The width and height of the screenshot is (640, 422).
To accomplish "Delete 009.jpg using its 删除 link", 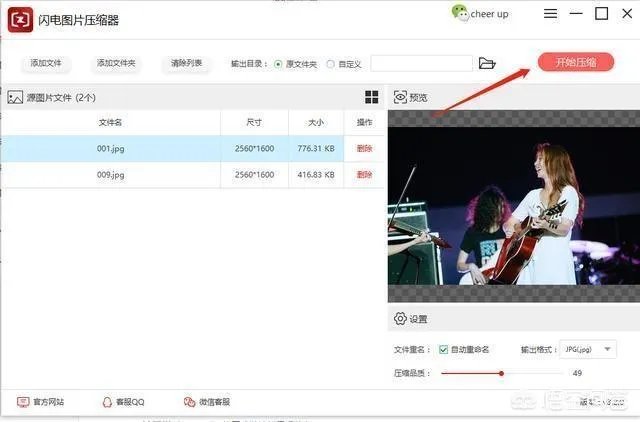I will (x=364, y=175).
